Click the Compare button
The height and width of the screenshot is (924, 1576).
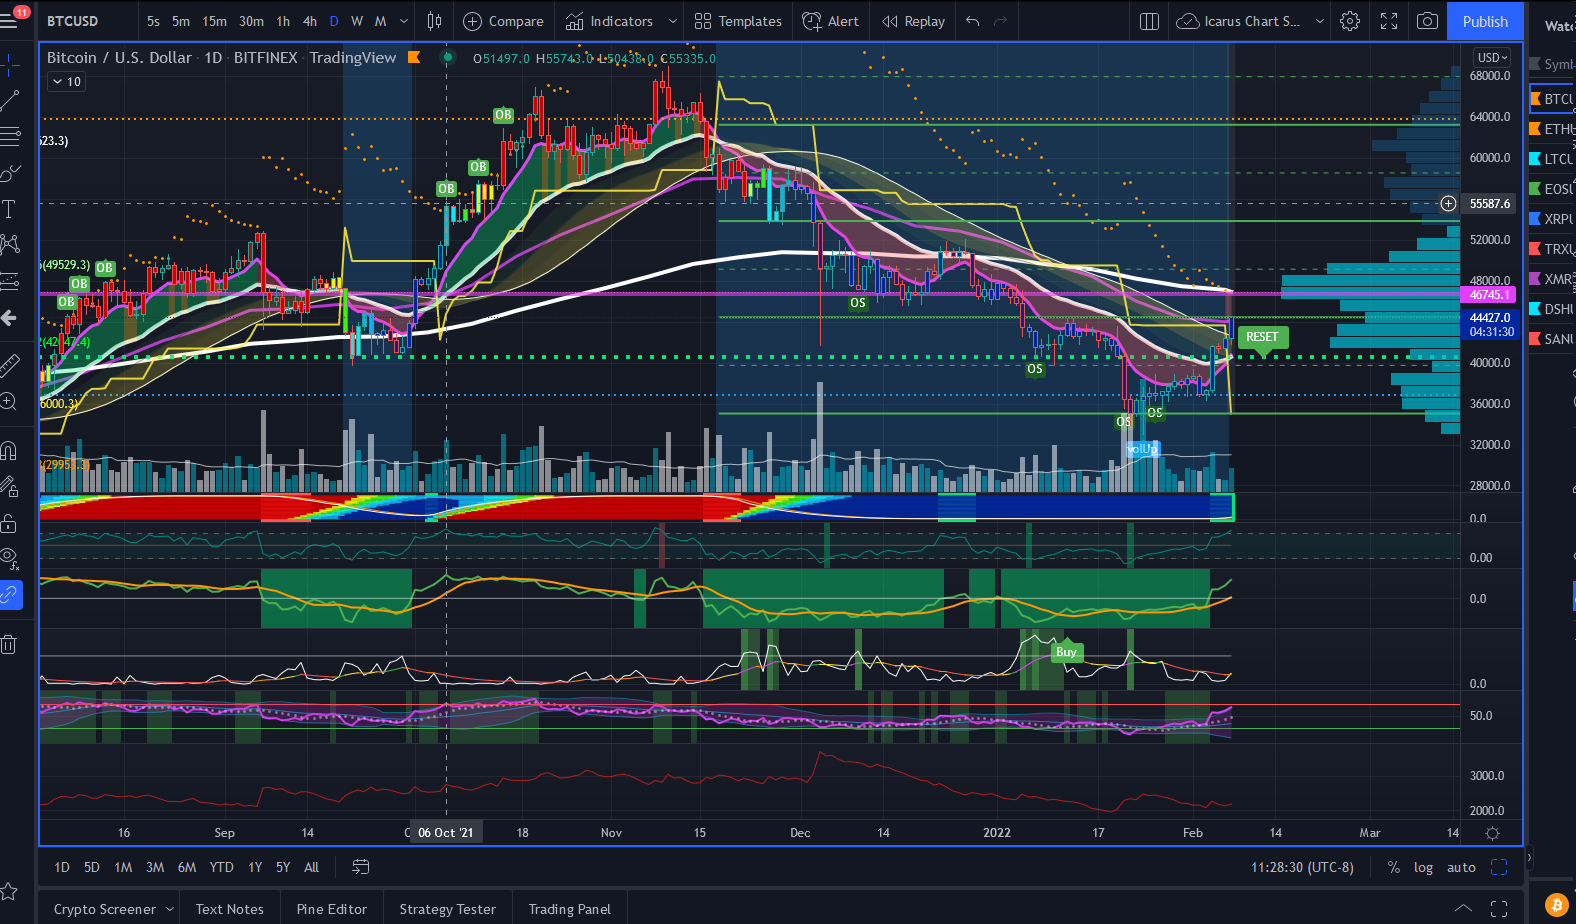(x=503, y=21)
